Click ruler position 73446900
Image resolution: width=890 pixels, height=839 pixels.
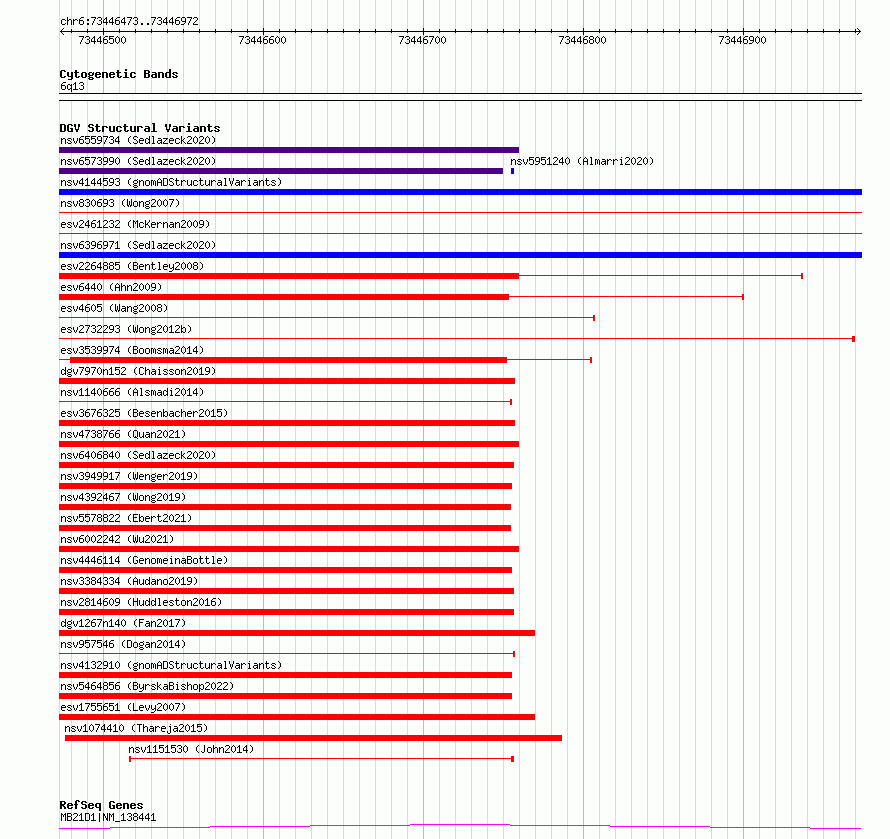point(743,40)
